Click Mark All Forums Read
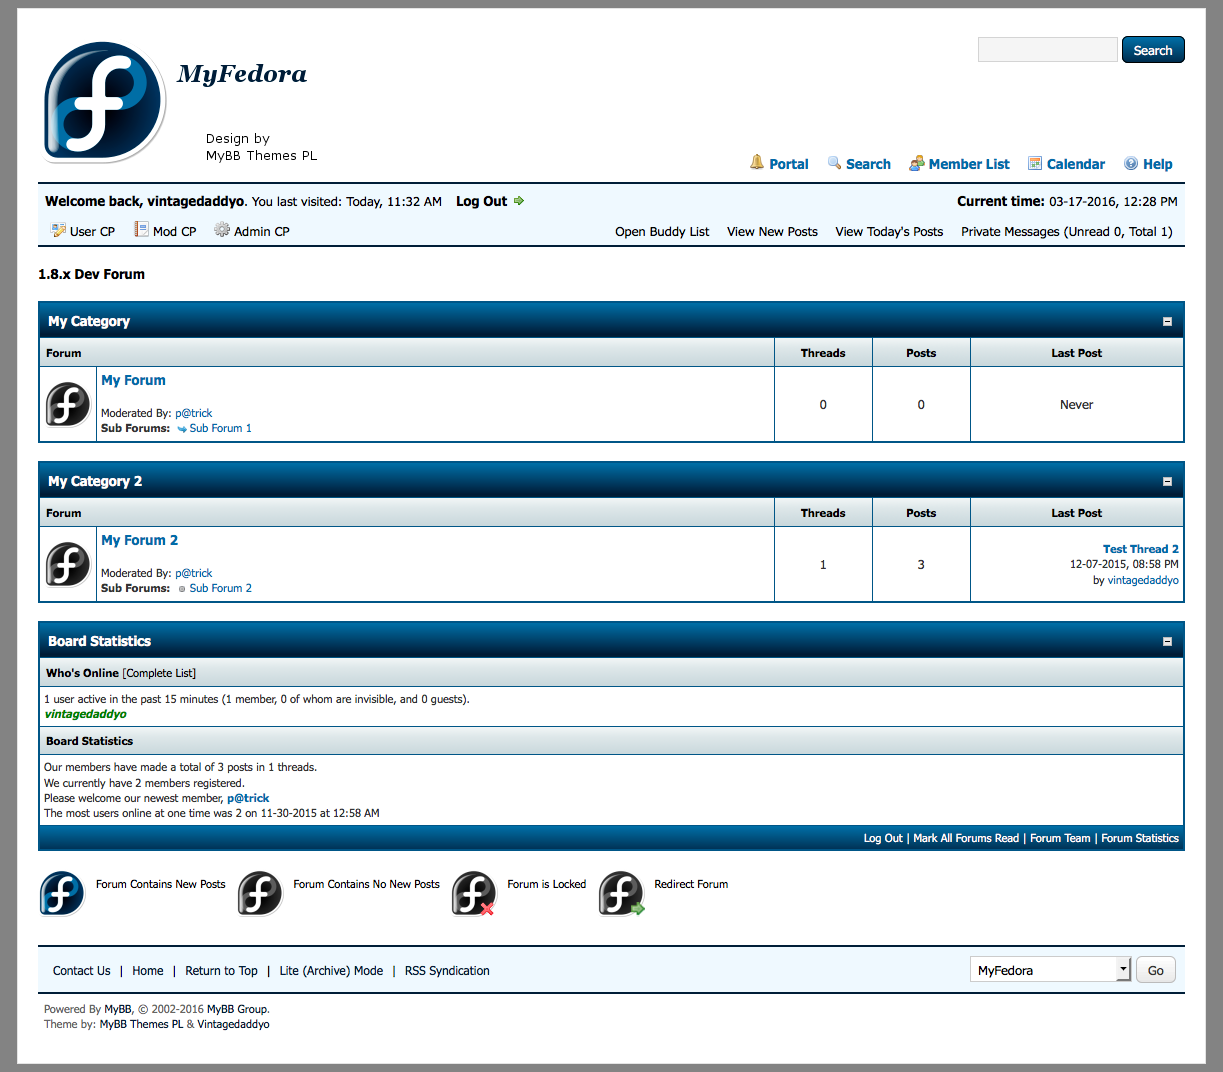The height and width of the screenshot is (1072, 1223). pos(966,839)
